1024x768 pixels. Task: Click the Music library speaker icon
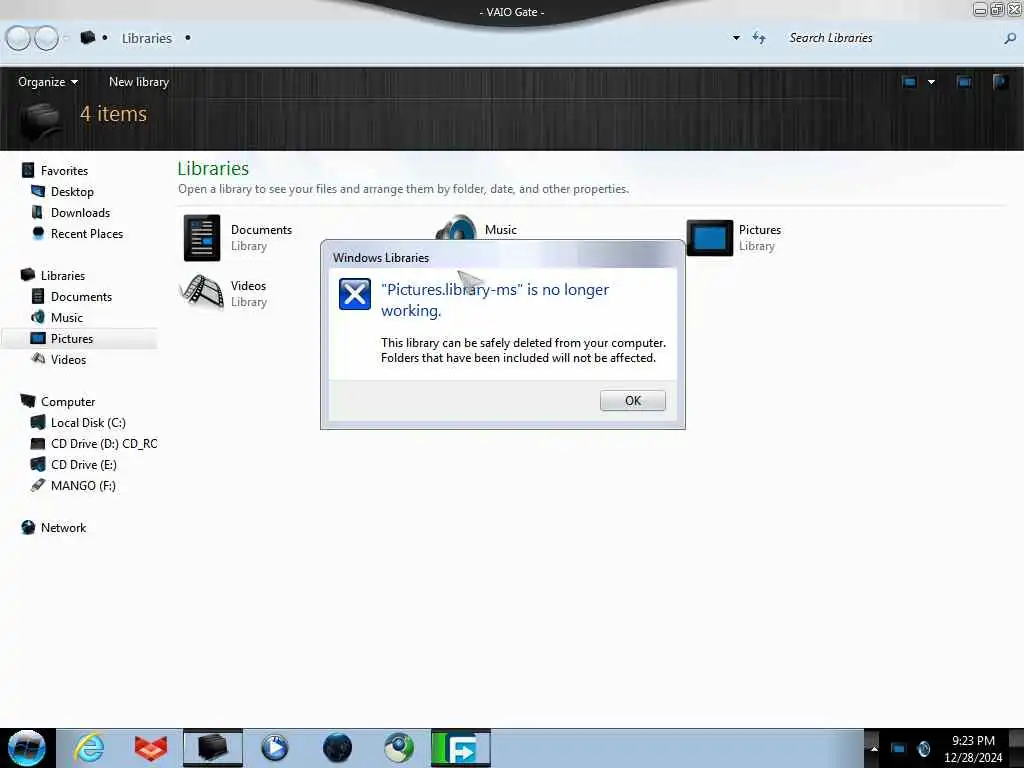click(456, 229)
